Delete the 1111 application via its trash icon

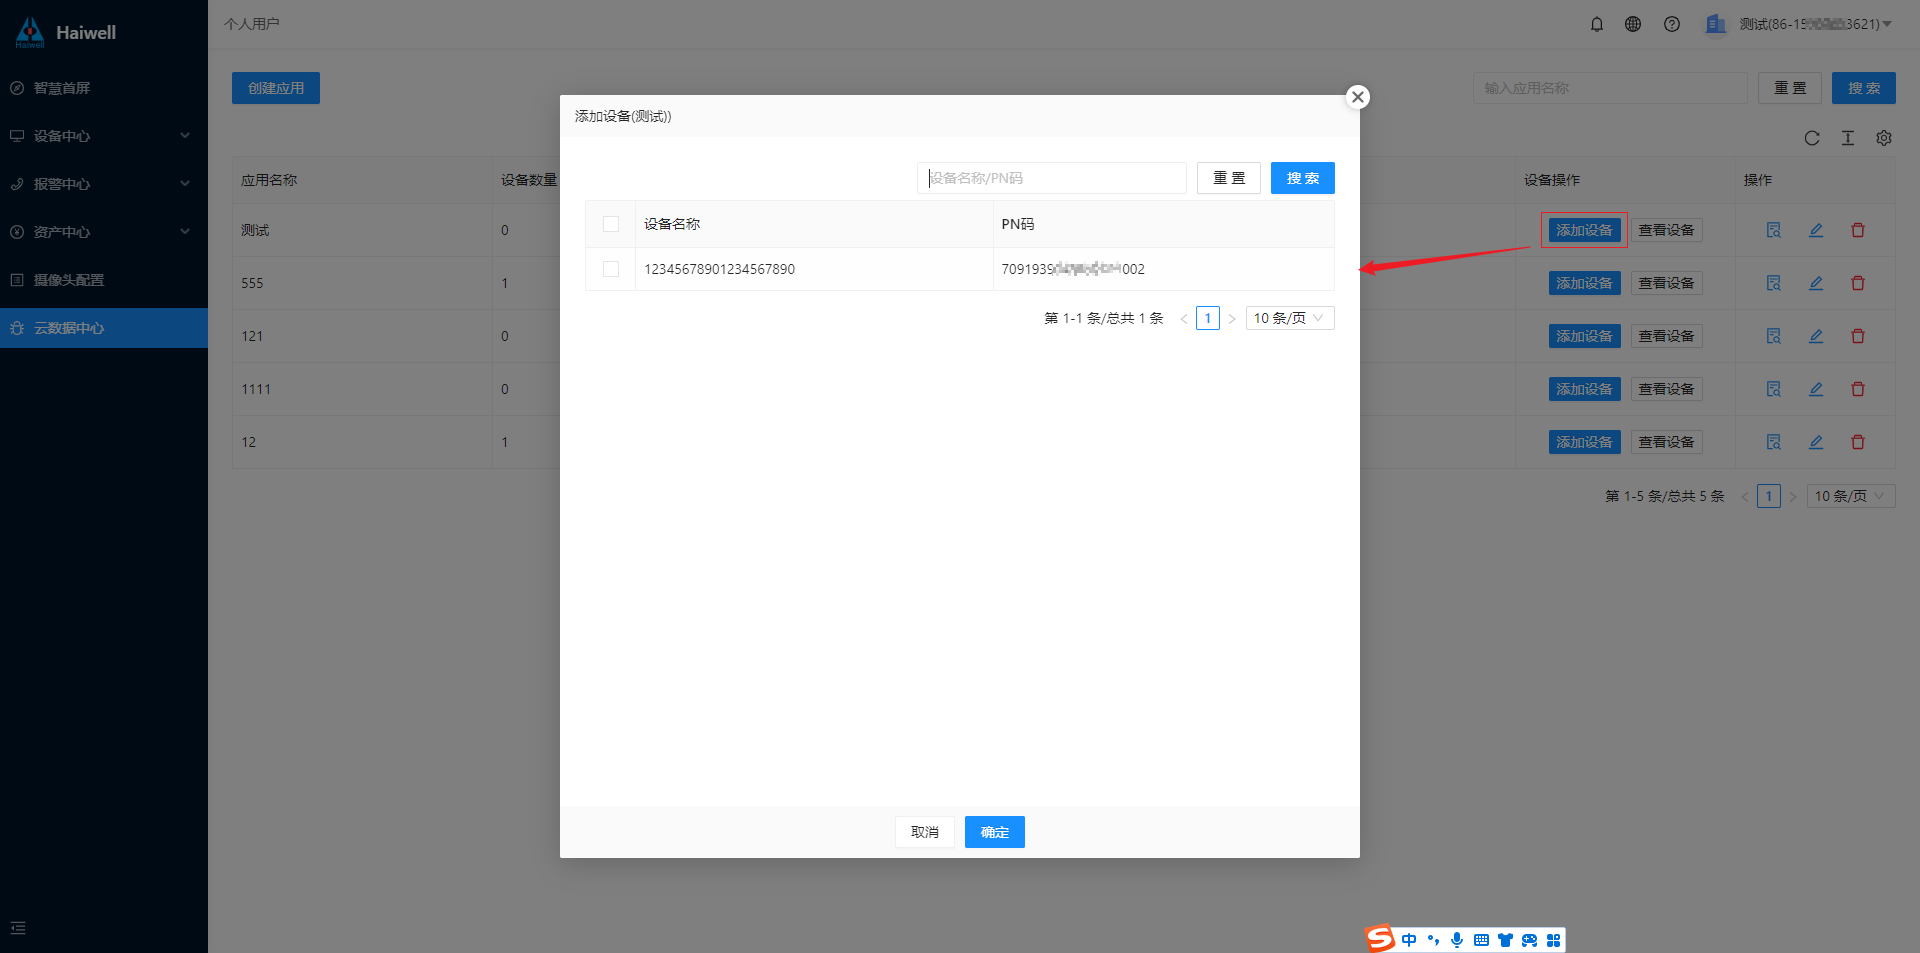1858,389
